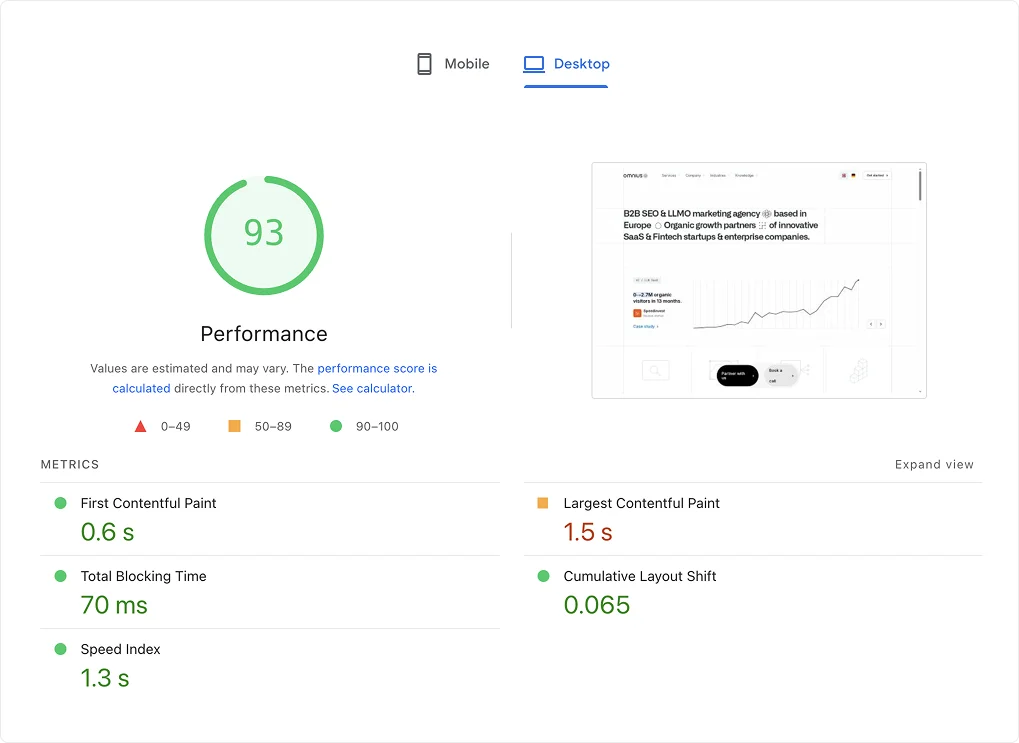
Task: Open the 'See calculator' link
Action: [x=372, y=388]
